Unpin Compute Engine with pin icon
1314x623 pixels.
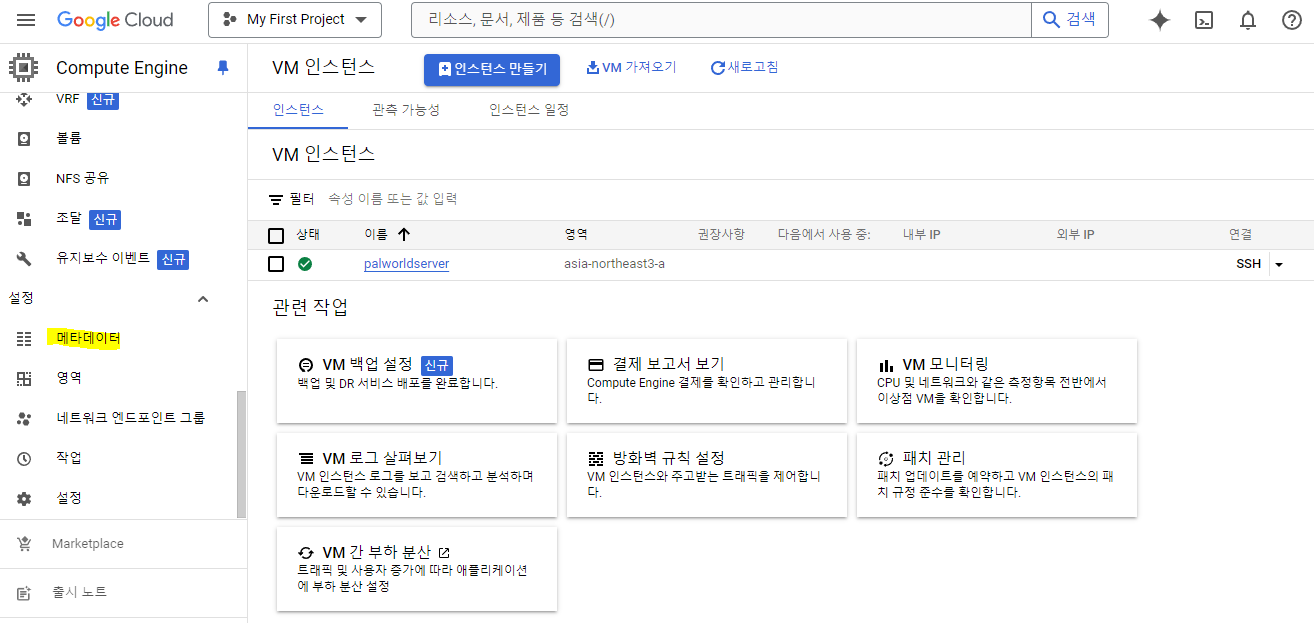223,68
